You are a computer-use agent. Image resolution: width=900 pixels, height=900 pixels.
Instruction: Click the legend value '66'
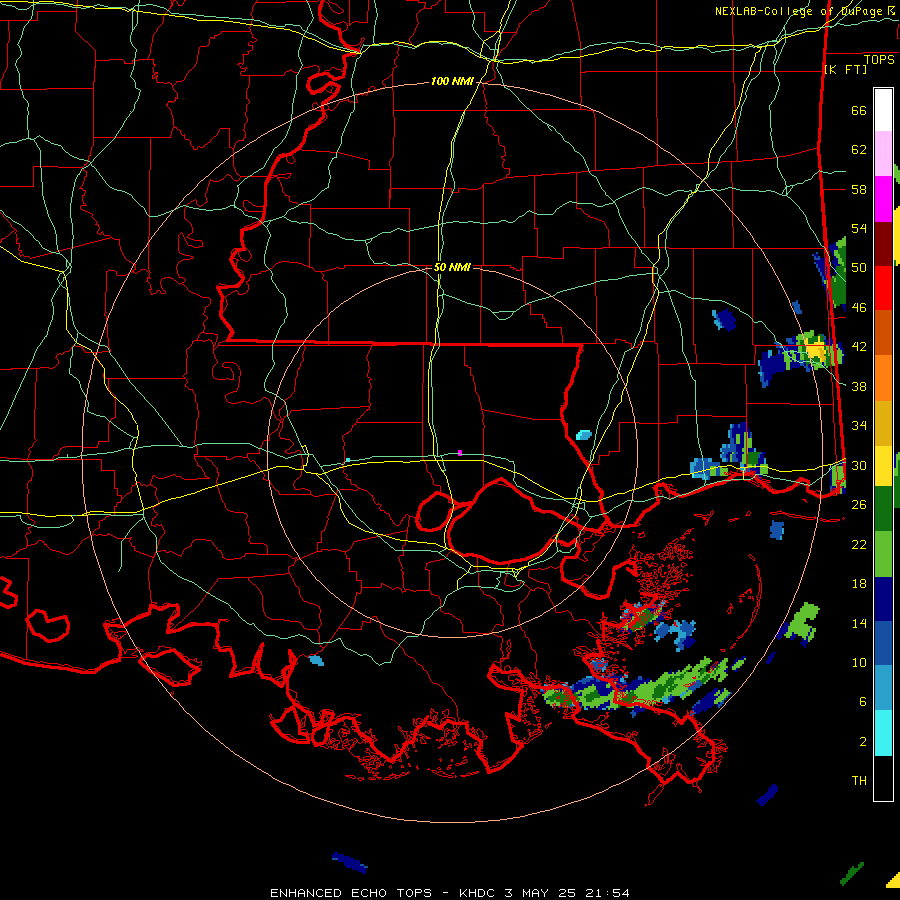(859, 110)
